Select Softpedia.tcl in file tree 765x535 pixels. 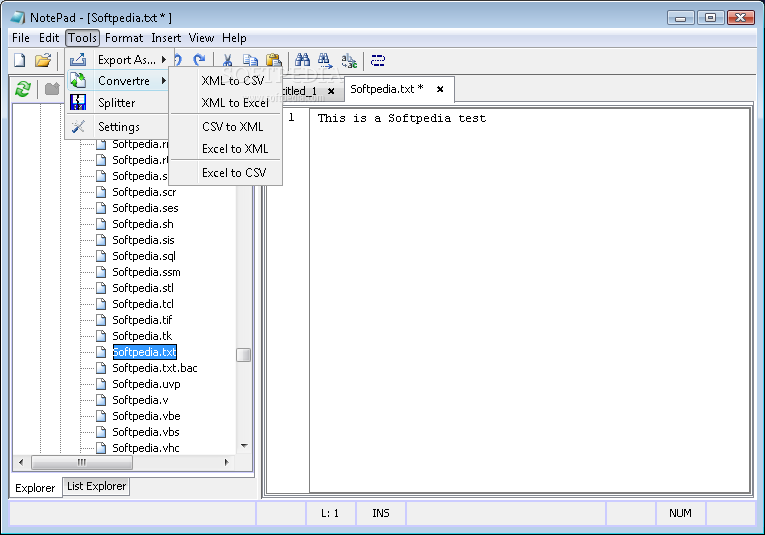pos(142,304)
